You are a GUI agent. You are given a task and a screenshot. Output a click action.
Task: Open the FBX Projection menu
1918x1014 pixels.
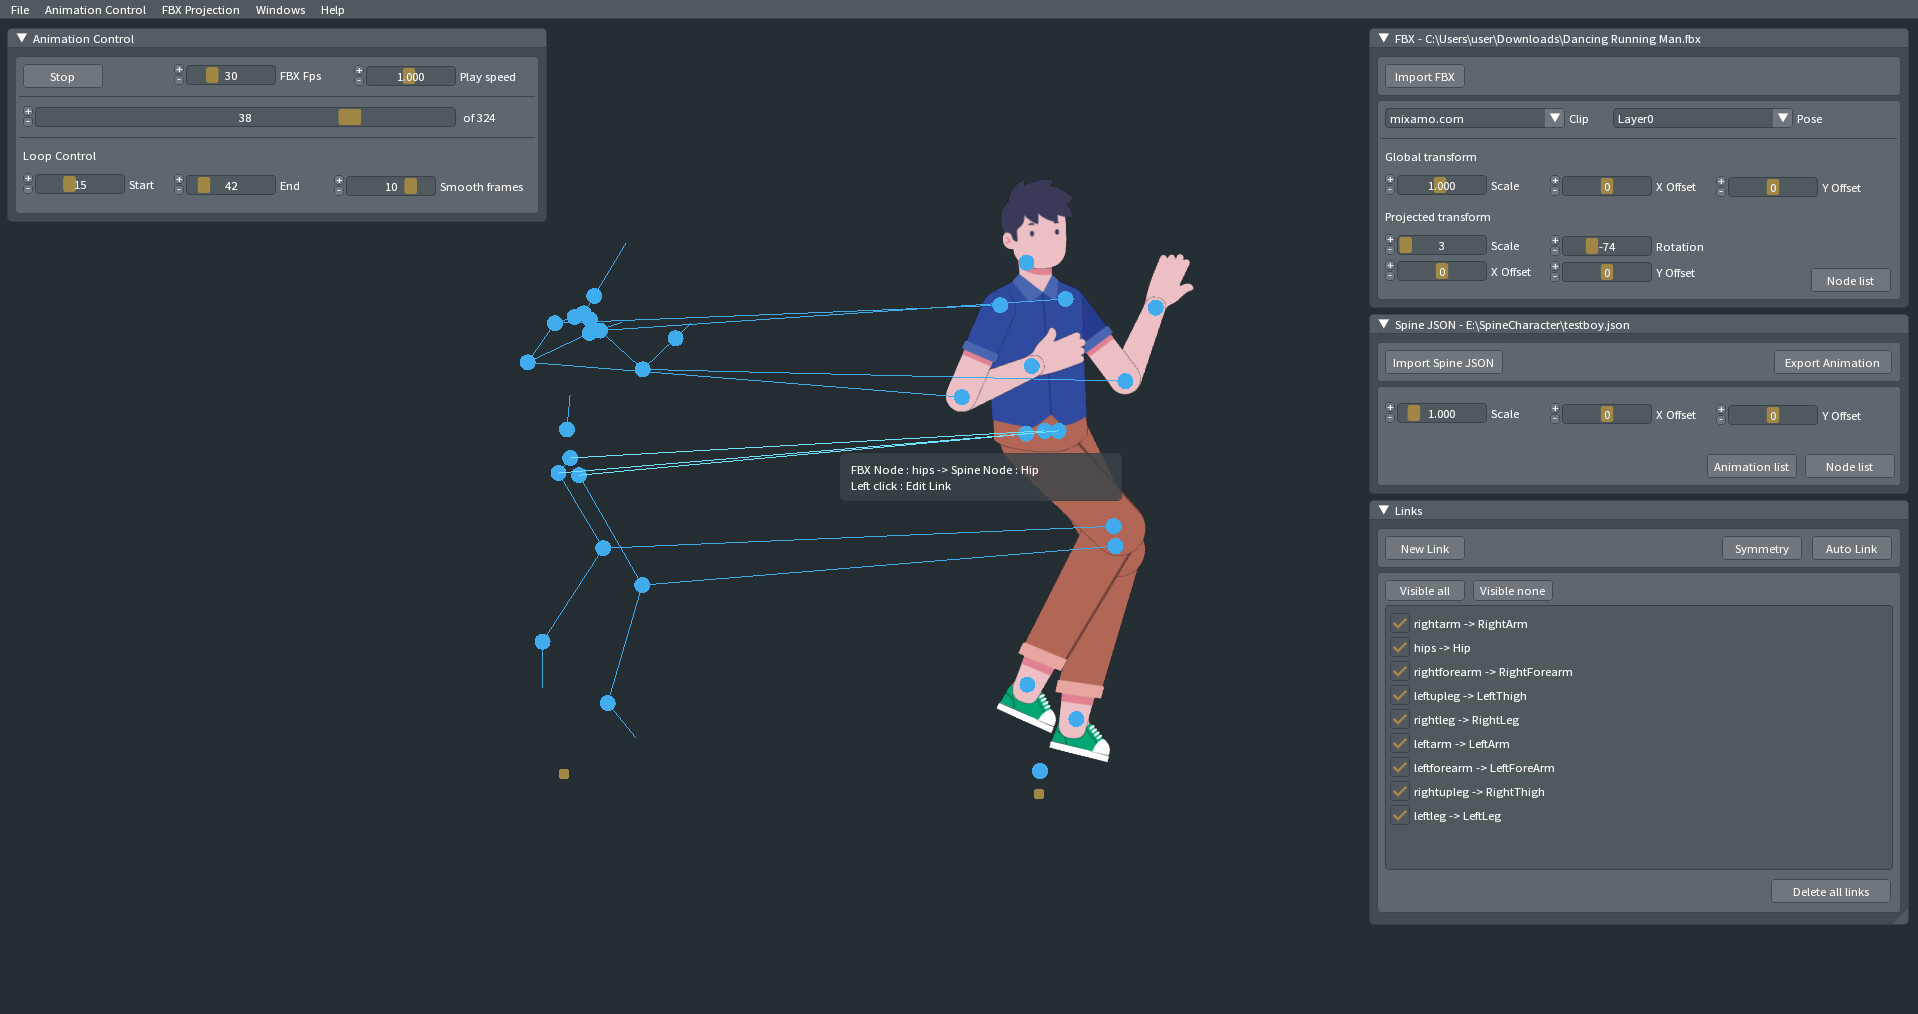point(200,9)
